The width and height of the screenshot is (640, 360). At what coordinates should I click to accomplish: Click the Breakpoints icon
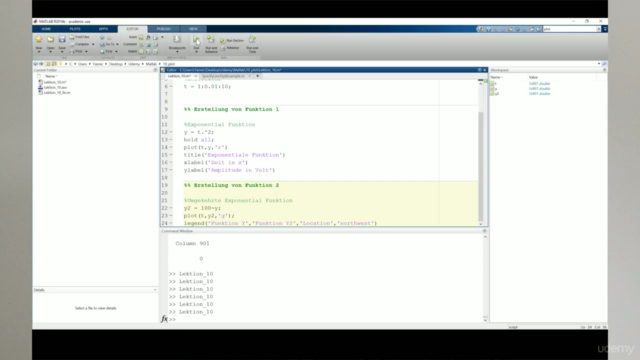click(x=177, y=39)
